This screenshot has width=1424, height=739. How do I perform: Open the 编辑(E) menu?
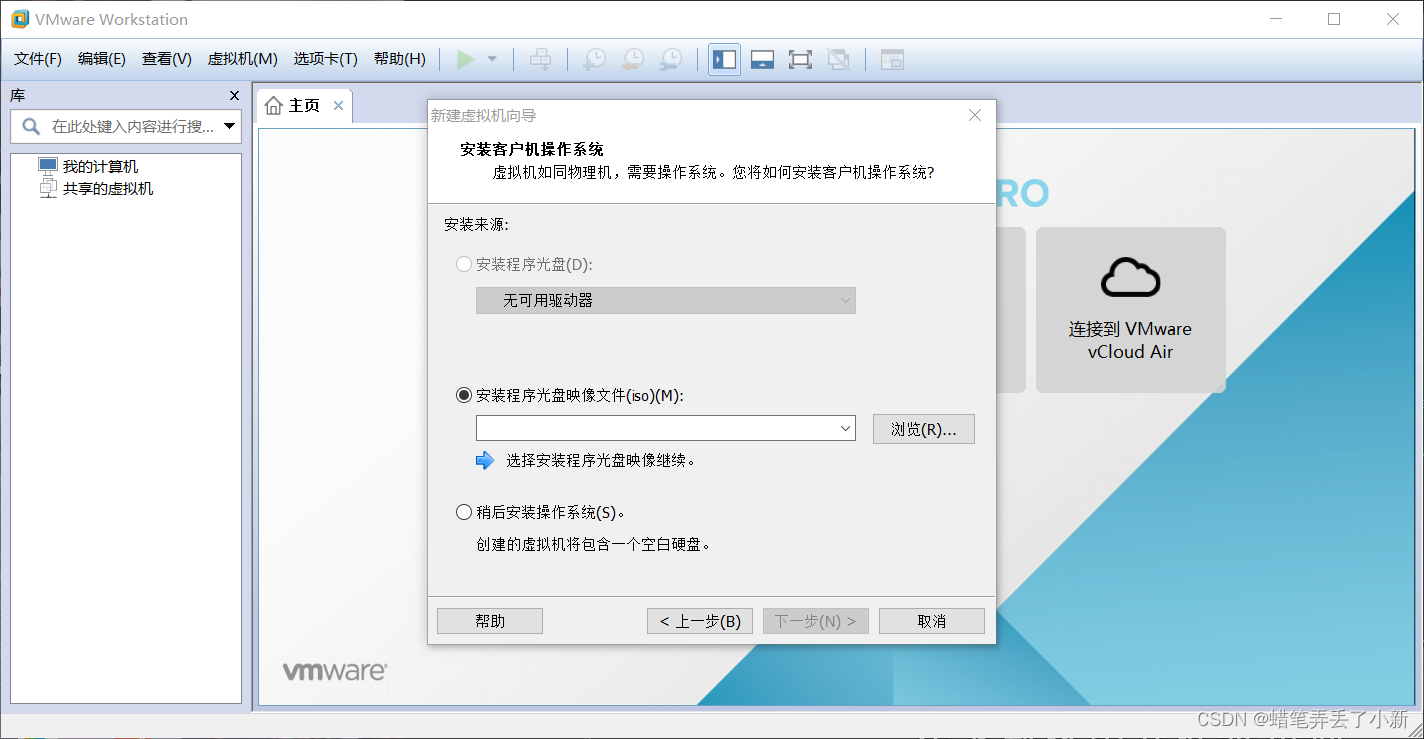click(x=102, y=59)
